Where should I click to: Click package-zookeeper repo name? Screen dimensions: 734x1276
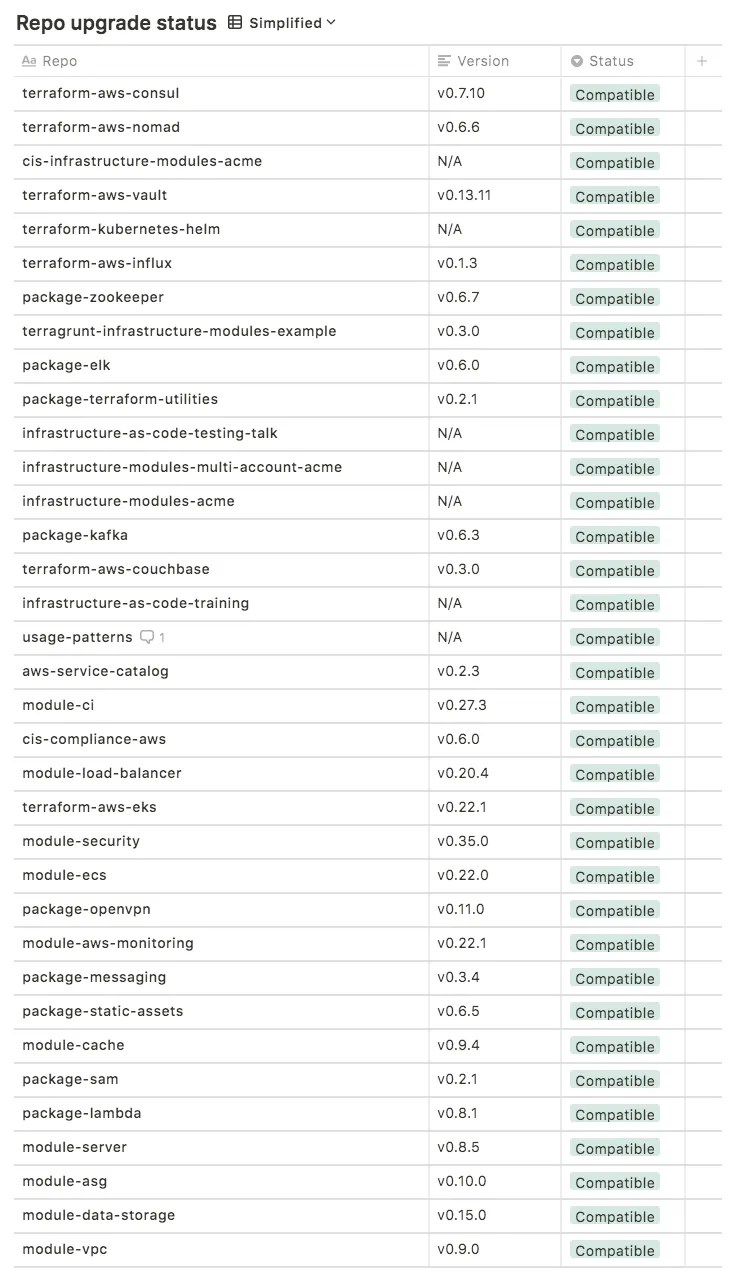(x=93, y=297)
